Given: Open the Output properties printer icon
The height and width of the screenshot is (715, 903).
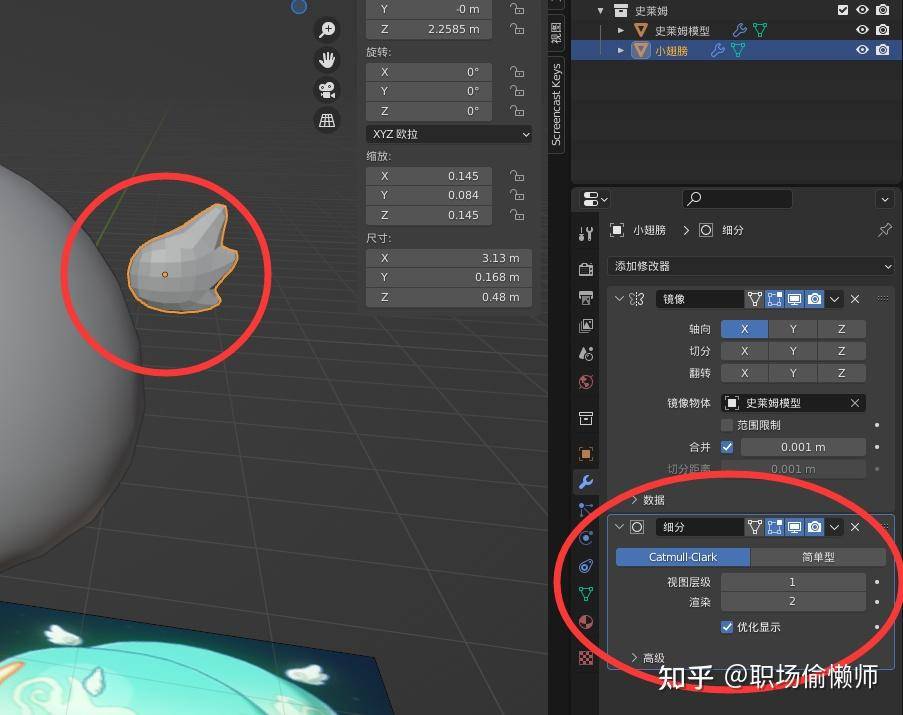Looking at the screenshot, I should (x=586, y=297).
